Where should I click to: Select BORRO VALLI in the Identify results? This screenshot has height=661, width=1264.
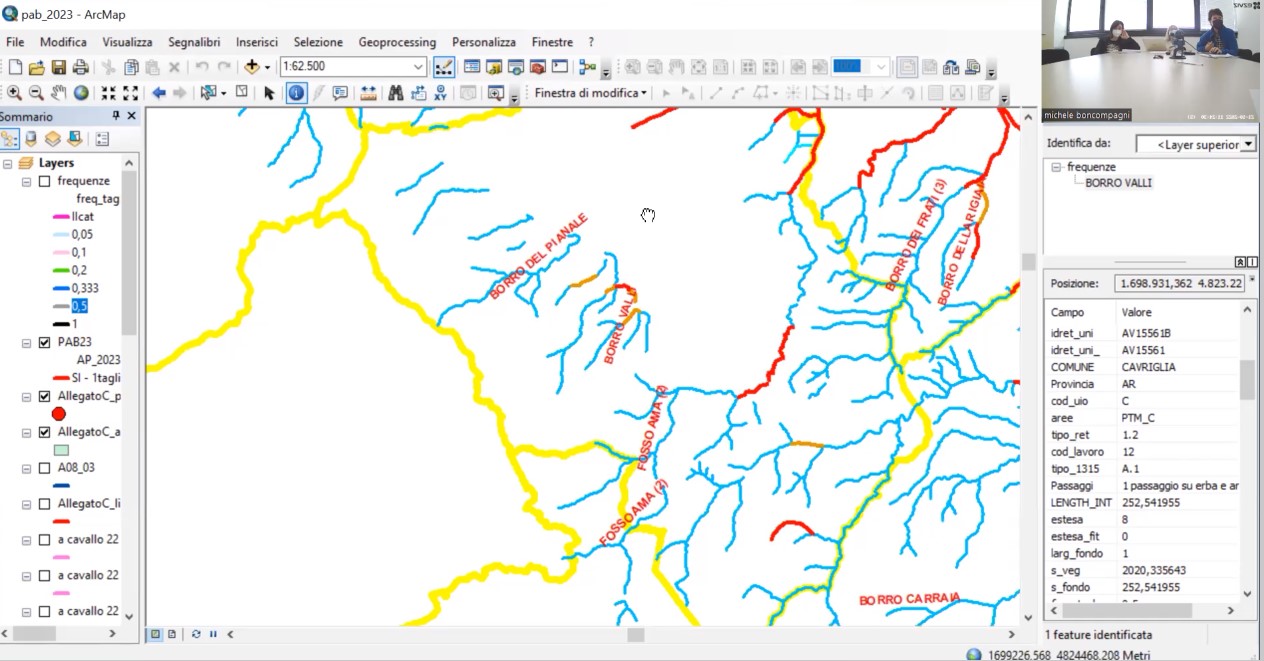(1118, 183)
